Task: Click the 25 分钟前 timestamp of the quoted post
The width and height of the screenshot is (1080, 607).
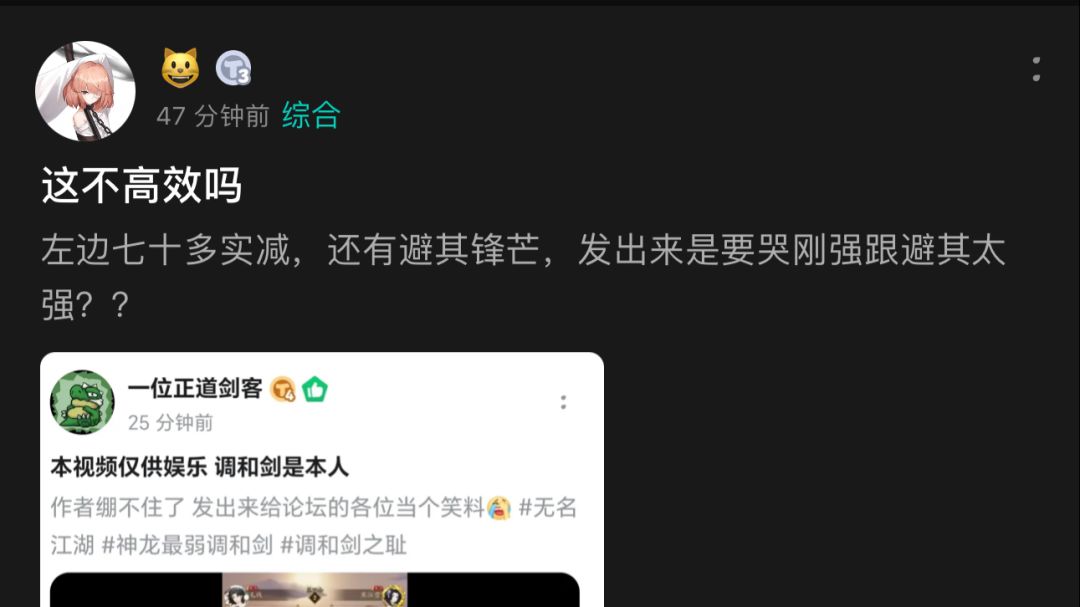Action: pyautogui.click(x=171, y=422)
